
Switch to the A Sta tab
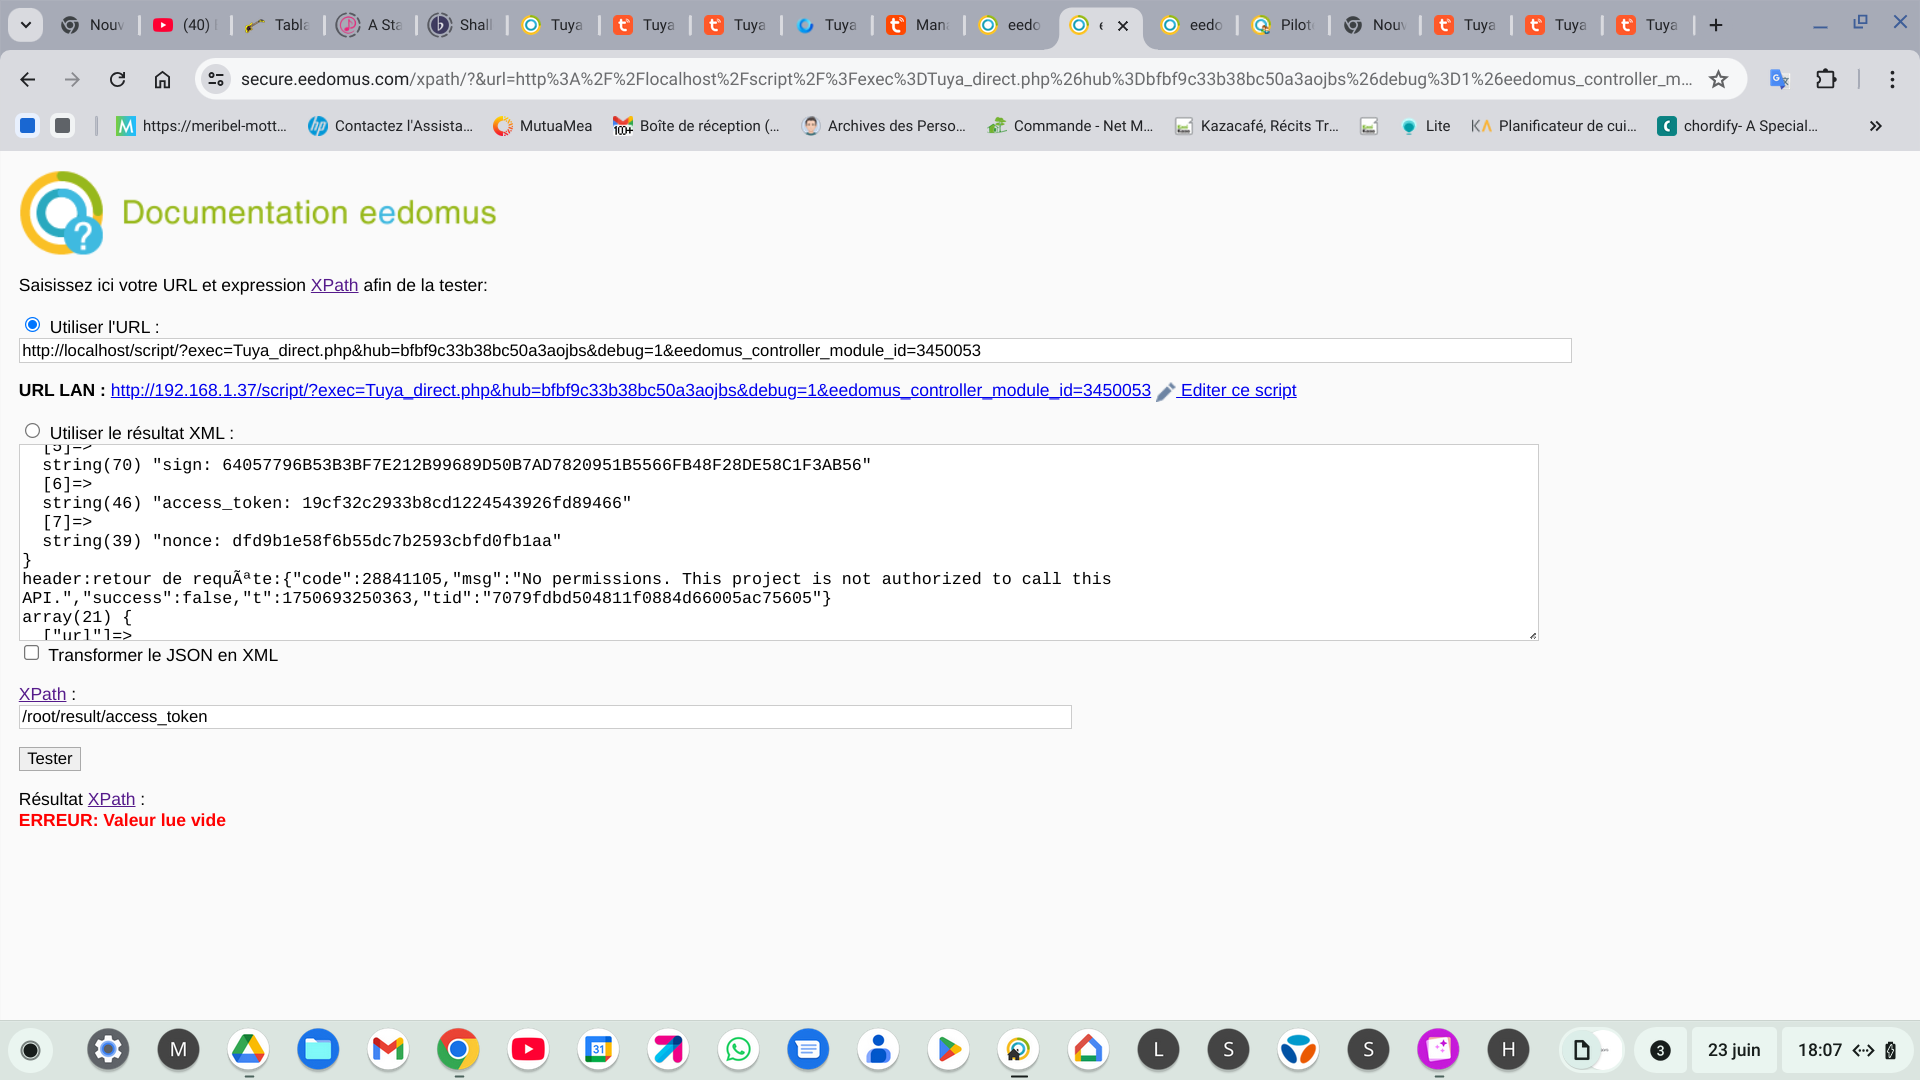click(x=370, y=25)
